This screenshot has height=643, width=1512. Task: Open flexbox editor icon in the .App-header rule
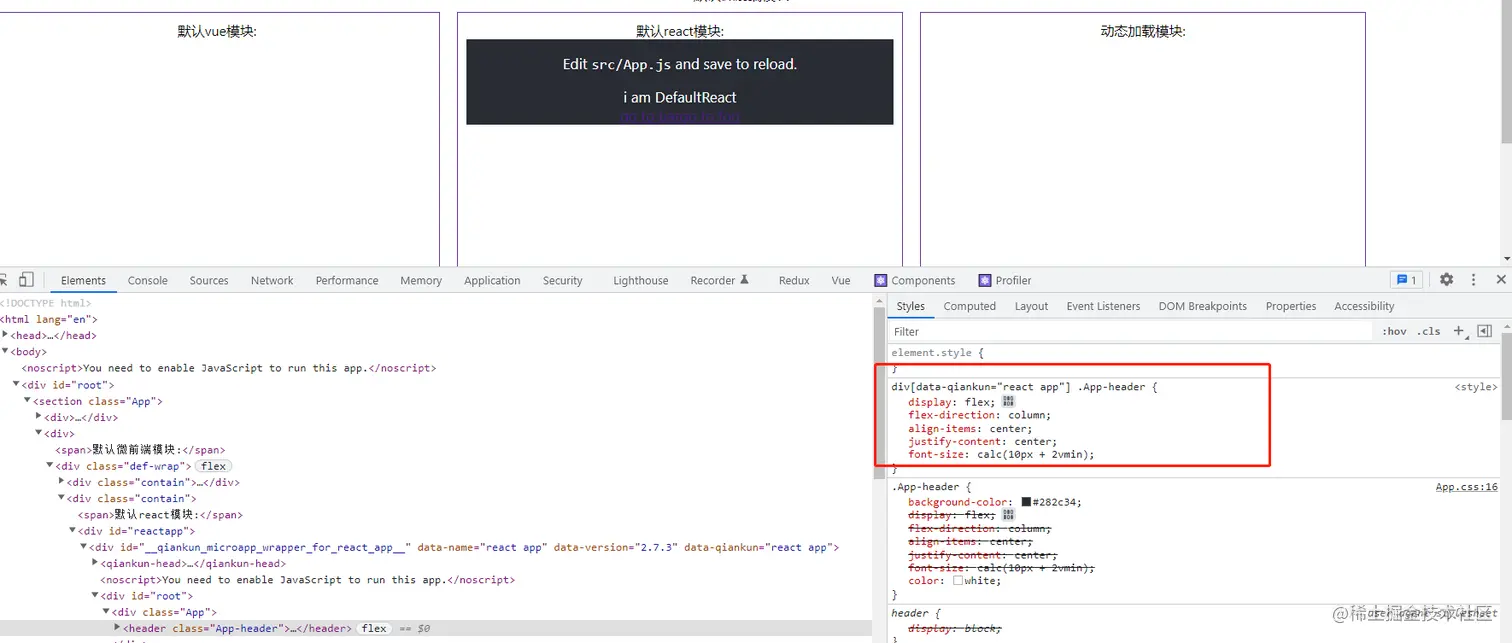pyautogui.click(x=1008, y=514)
